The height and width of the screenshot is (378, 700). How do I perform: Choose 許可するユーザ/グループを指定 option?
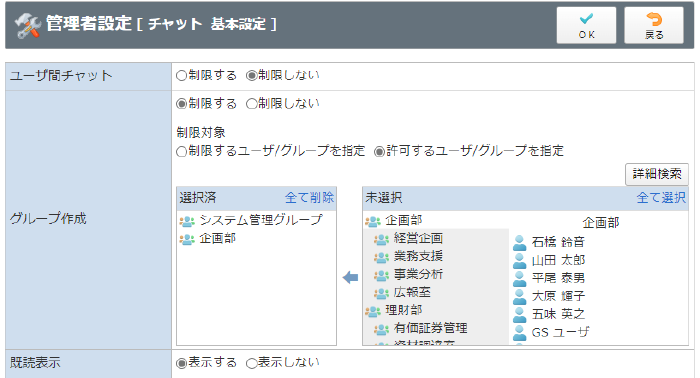click(x=379, y=152)
